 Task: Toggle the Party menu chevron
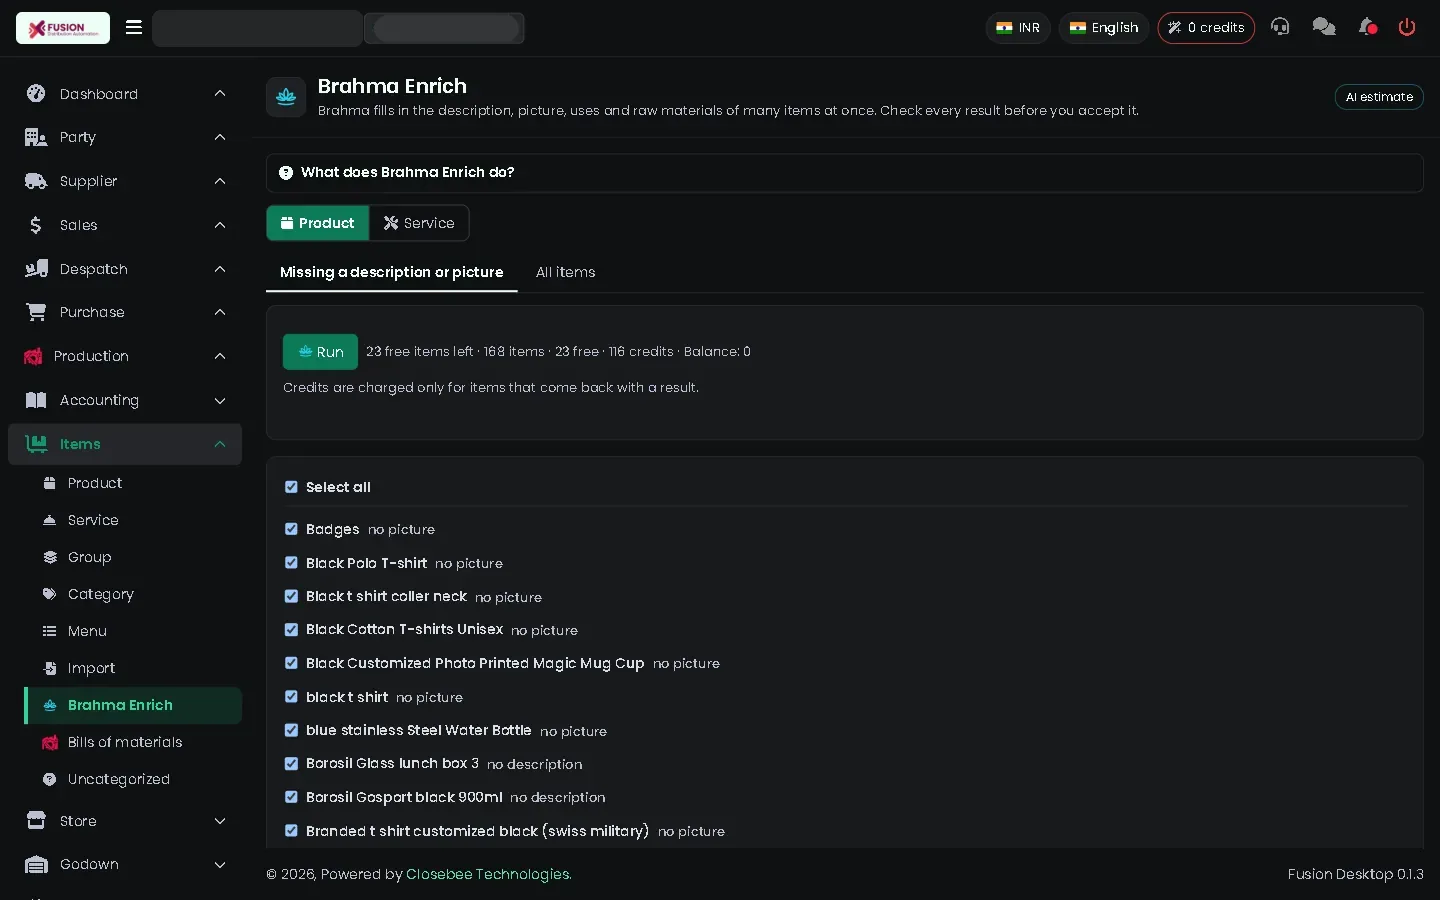pyautogui.click(x=220, y=137)
